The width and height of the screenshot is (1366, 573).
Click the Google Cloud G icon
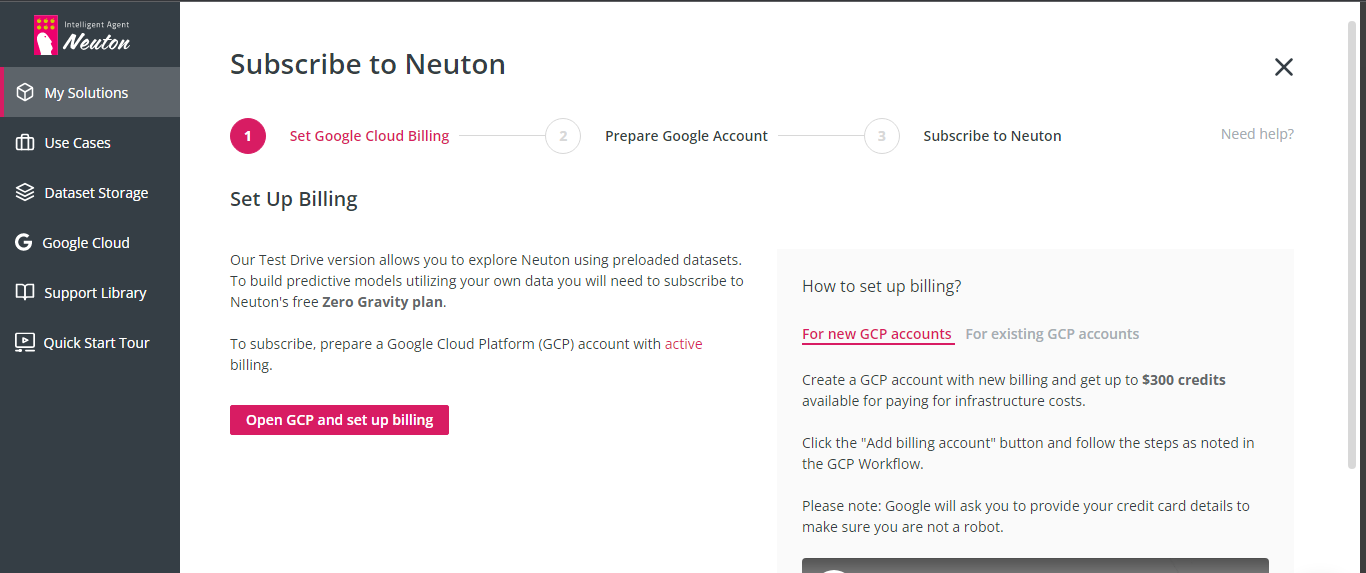(x=23, y=243)
